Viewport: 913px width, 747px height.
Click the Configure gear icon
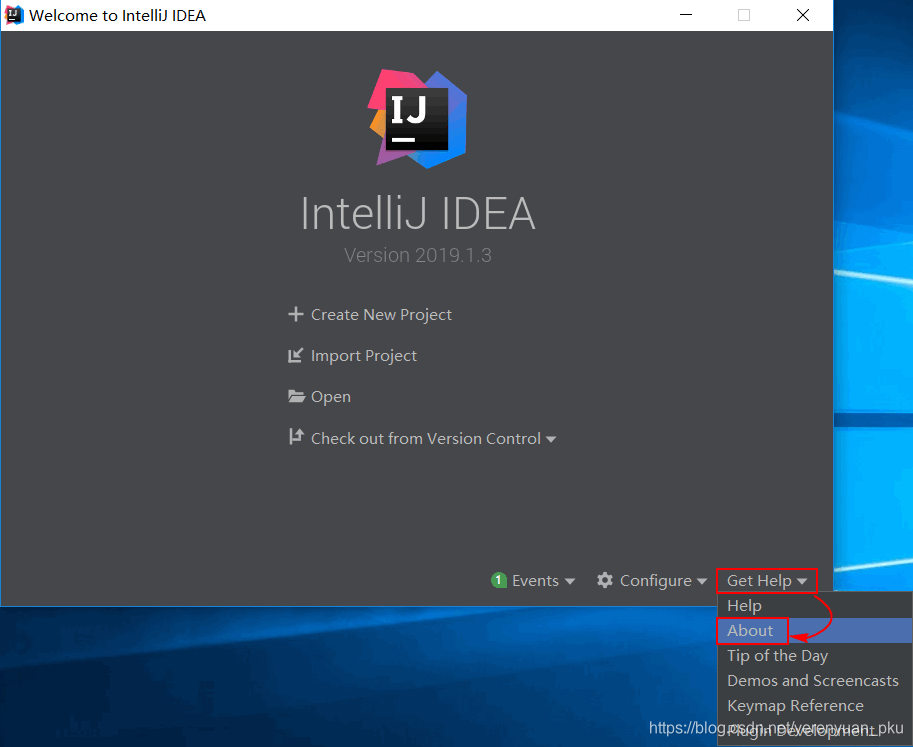pos(605,580)
